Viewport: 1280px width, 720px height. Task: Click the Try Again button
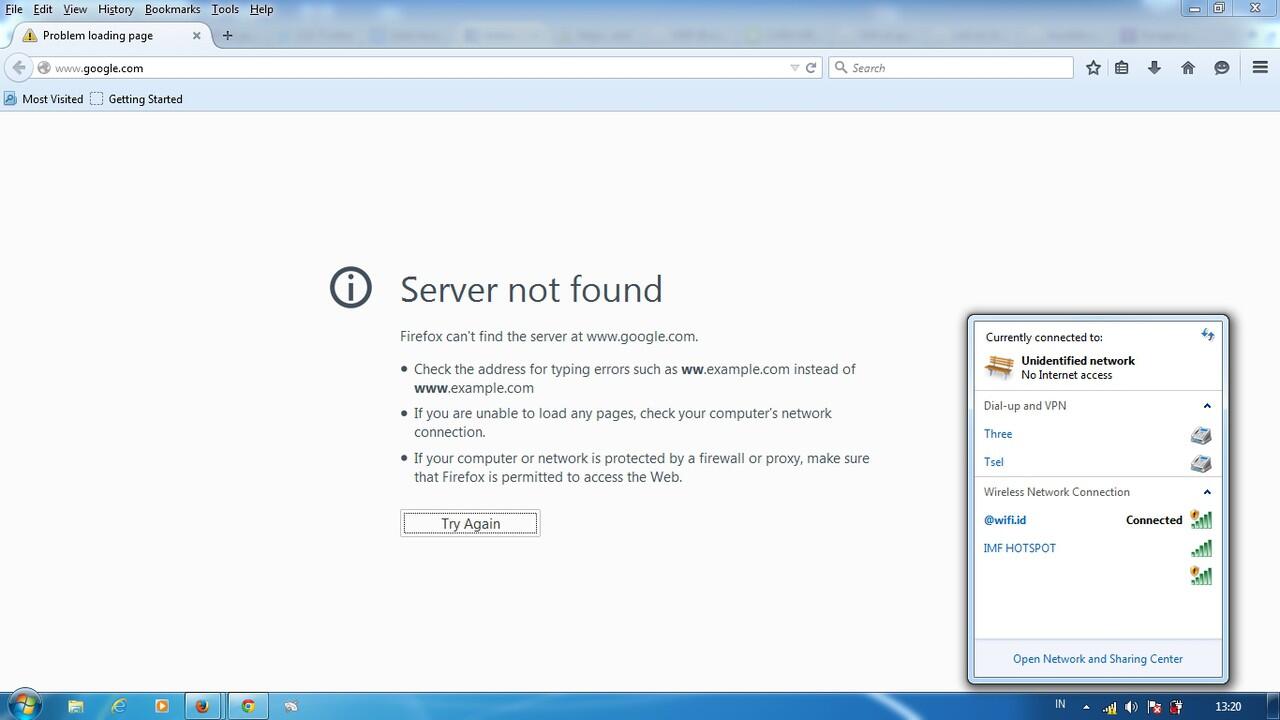470,523
